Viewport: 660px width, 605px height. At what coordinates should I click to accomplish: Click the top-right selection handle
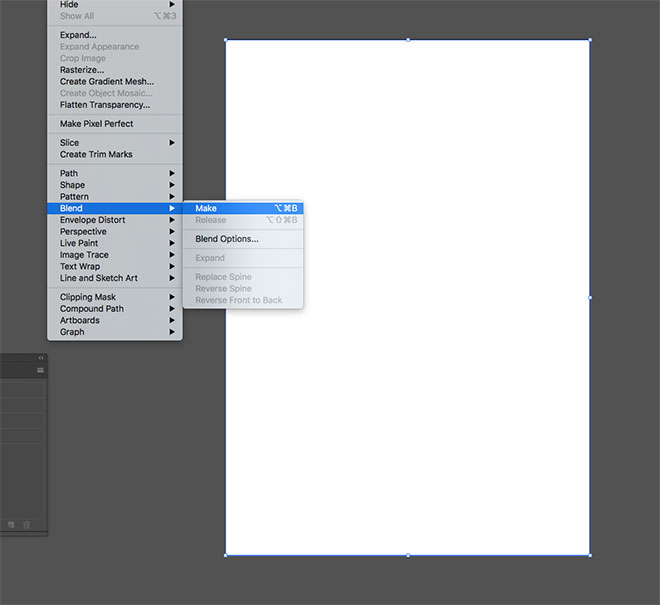tap(590, 40)
